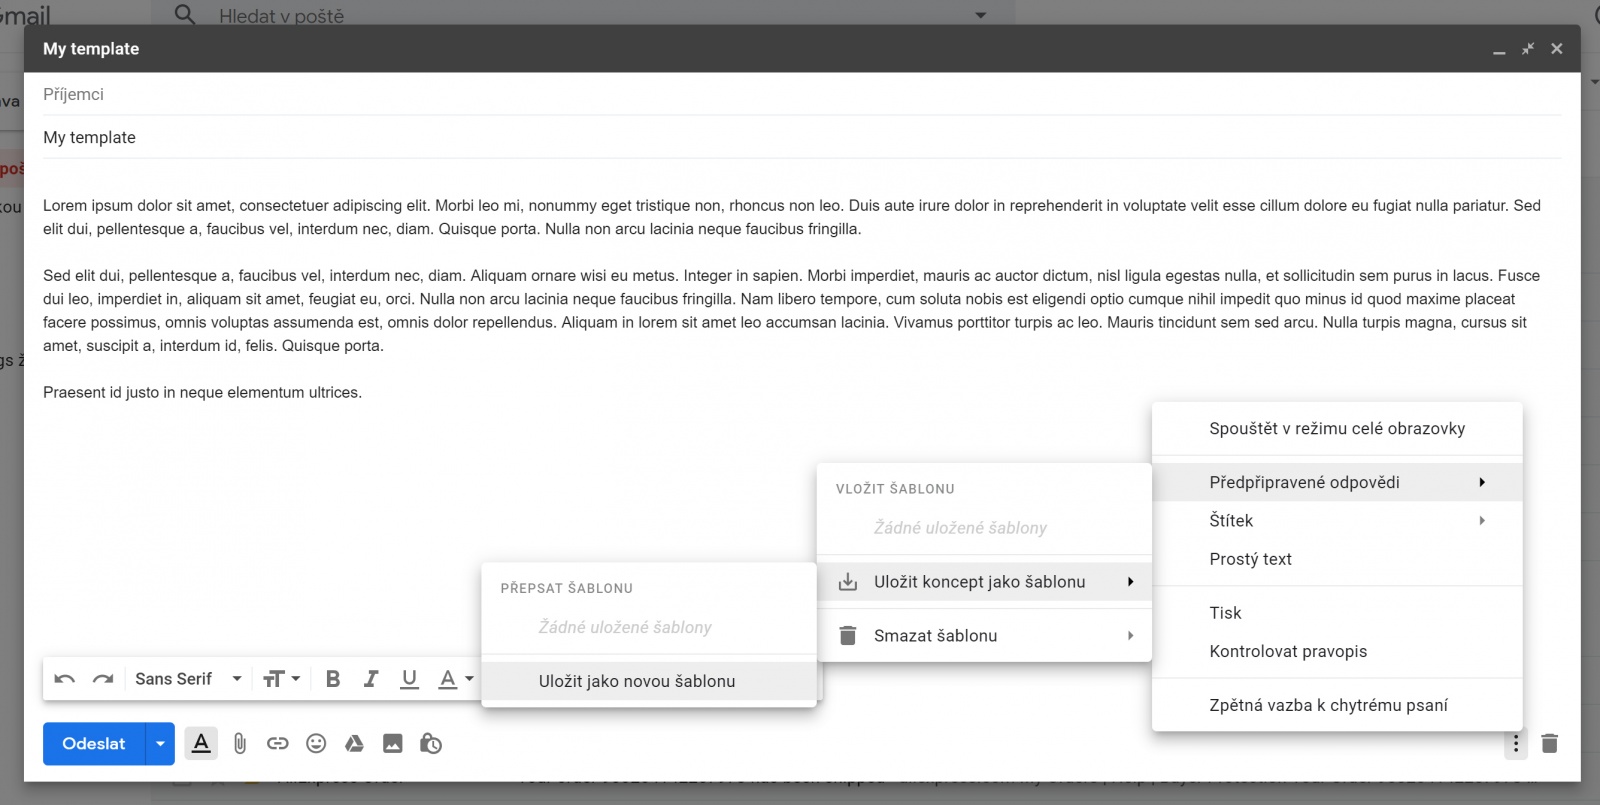
Task: Click disabled Žádné uložené šablony under Vložit šablonu
Action: (x=960, y=528)
